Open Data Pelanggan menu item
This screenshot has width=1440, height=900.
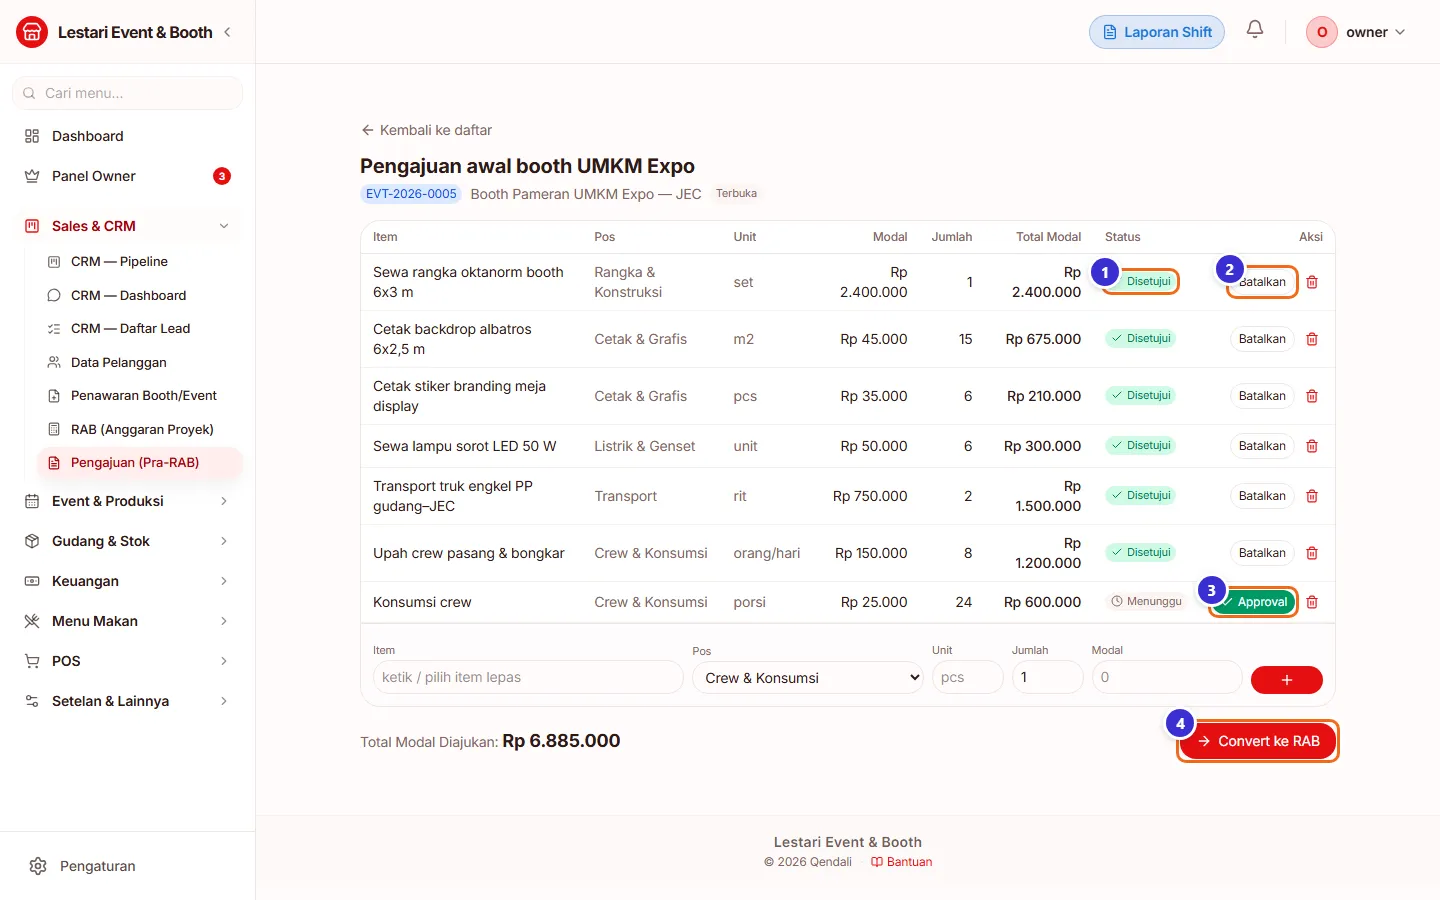coord(140,362)
